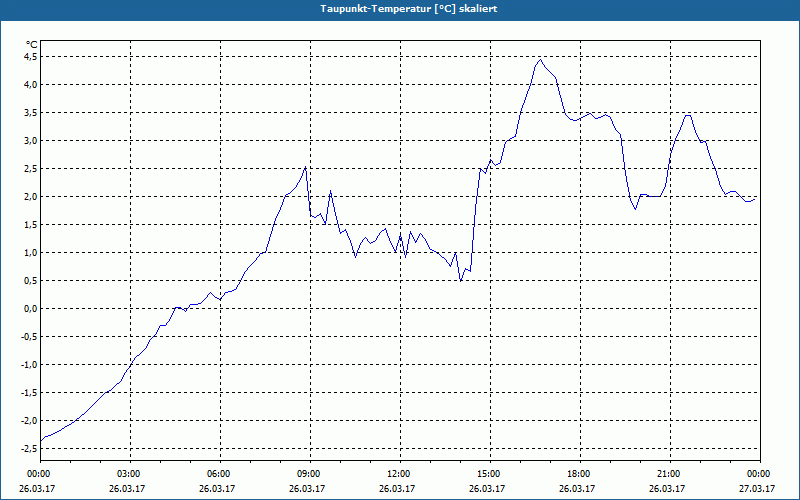Click the 26.03.17 date under 15:00

[x=487, y=489]
